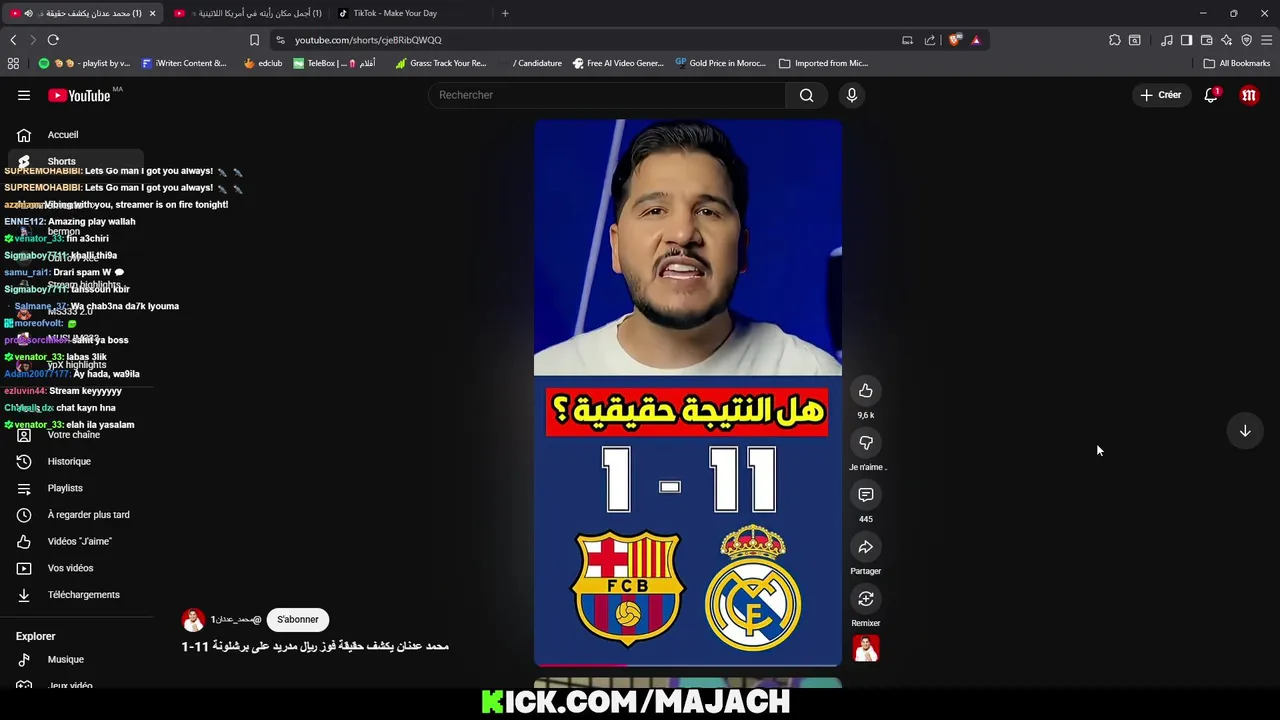Open Musique under Explorer
Image resolution: width=1280 pixels, height=720 pixels.
coord(75,660)
